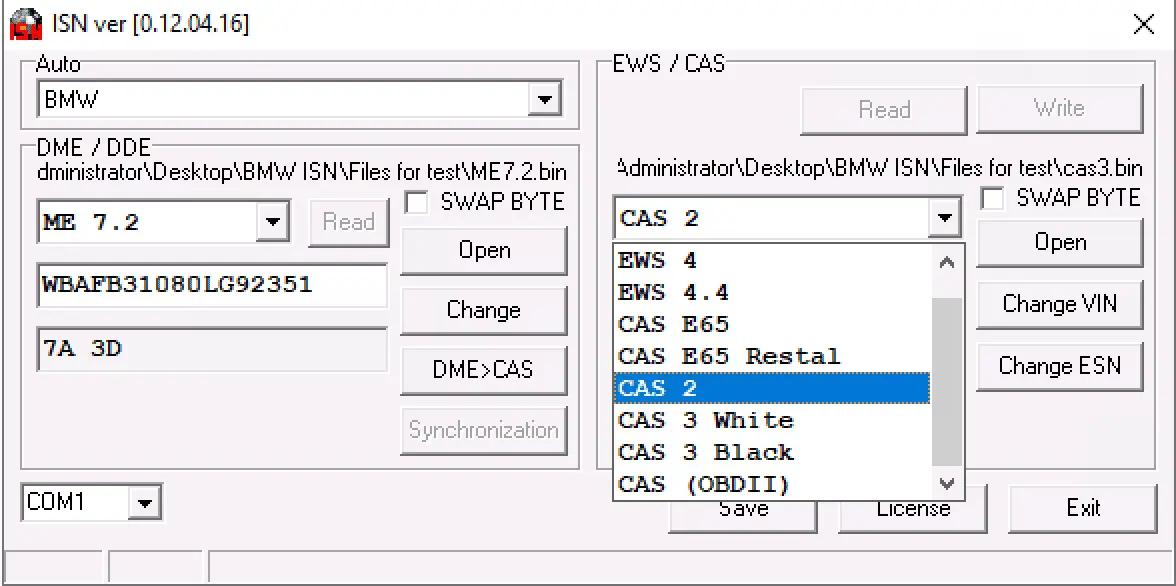Image resolution: width=1176 pixels, height=586 pixels.
Task: Click the DME Open button
Action: tap(484, 250)
